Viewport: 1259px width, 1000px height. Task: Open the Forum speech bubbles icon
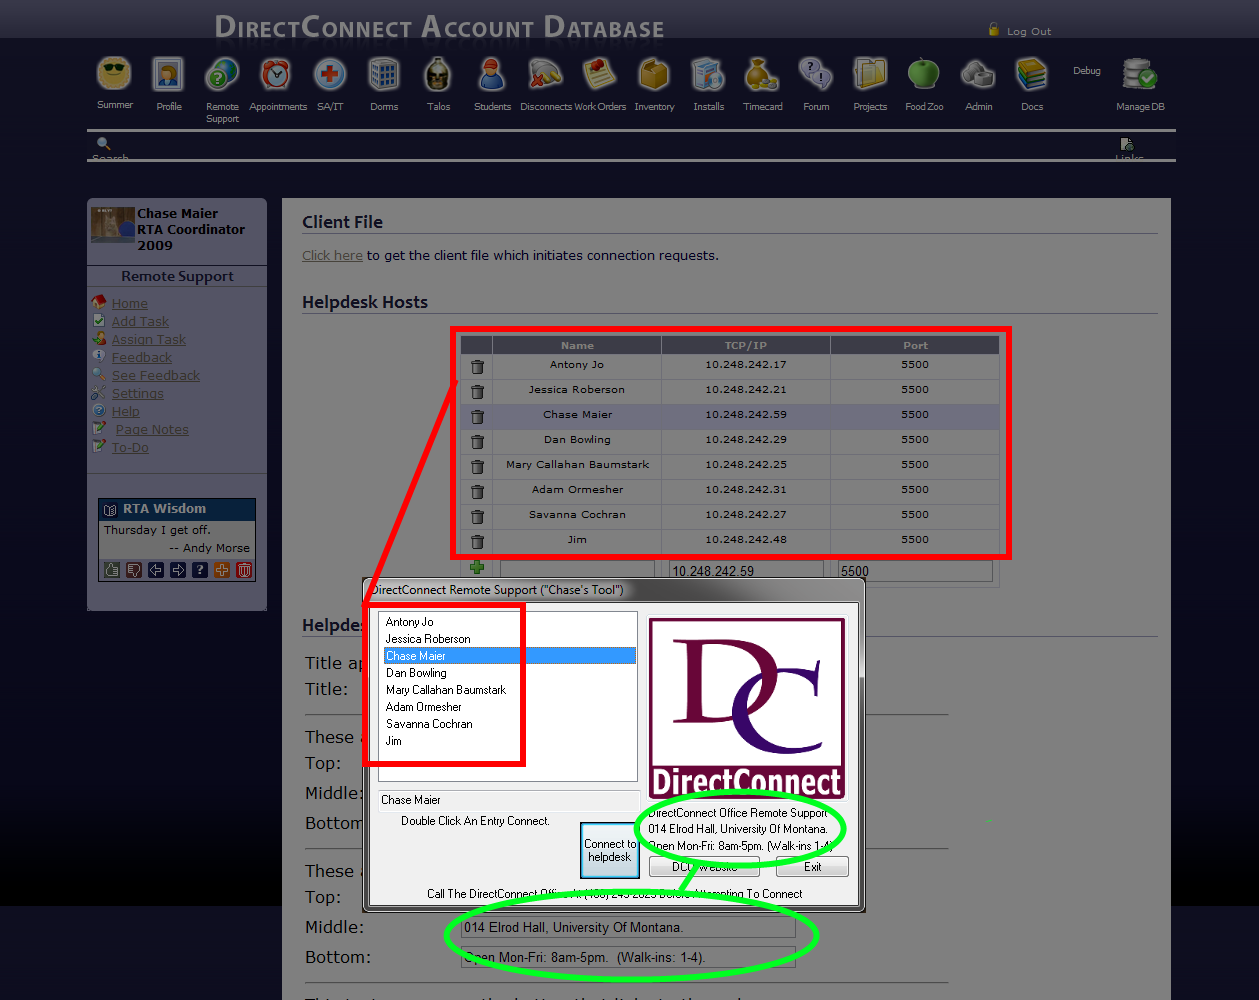pyautogui.click(x=816, y=75)
